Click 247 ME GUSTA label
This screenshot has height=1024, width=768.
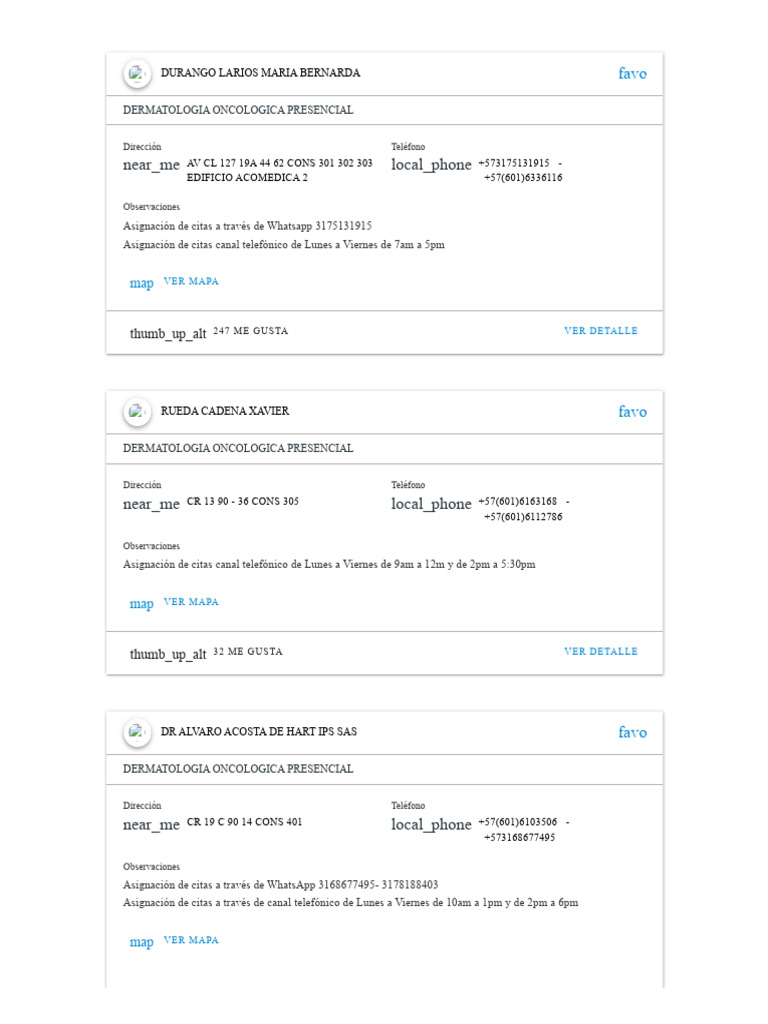click(x=251, y=330)
